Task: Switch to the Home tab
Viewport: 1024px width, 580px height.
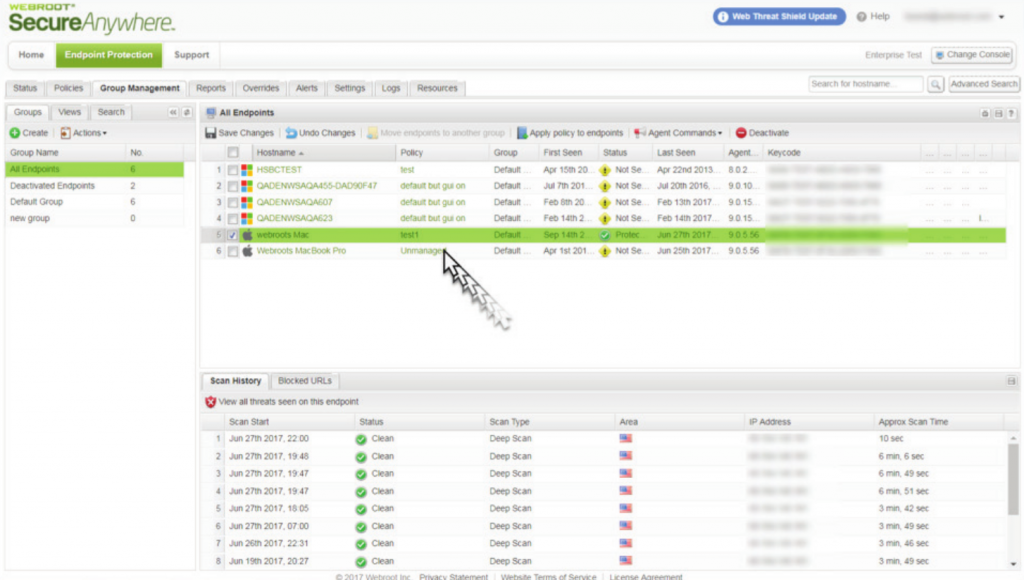Action: point(31,55)
